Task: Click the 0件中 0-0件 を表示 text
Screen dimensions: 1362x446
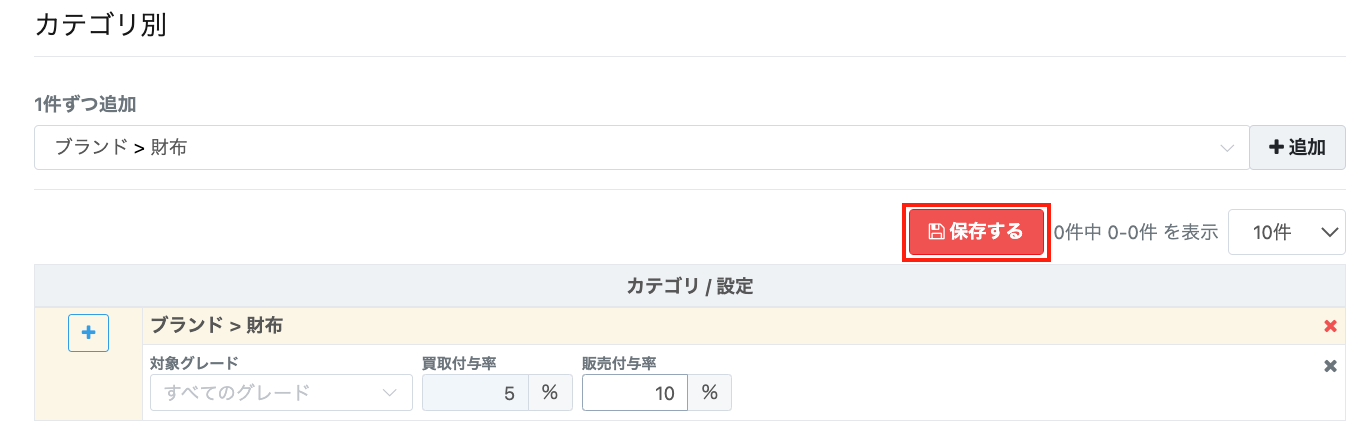Action: click(1136, 232)
